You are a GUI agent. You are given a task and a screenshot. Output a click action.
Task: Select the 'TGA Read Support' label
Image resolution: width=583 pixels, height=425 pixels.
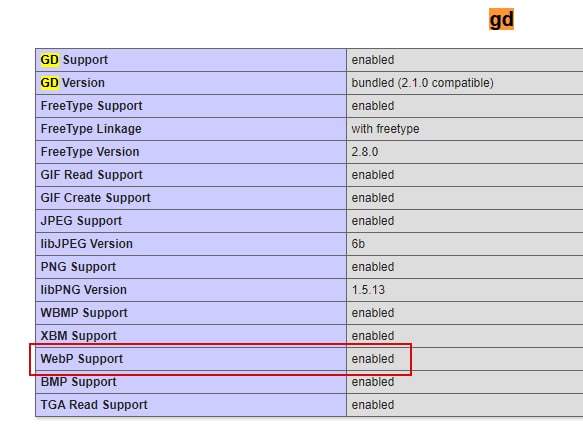pyautogui.click(x=94, y=405)
